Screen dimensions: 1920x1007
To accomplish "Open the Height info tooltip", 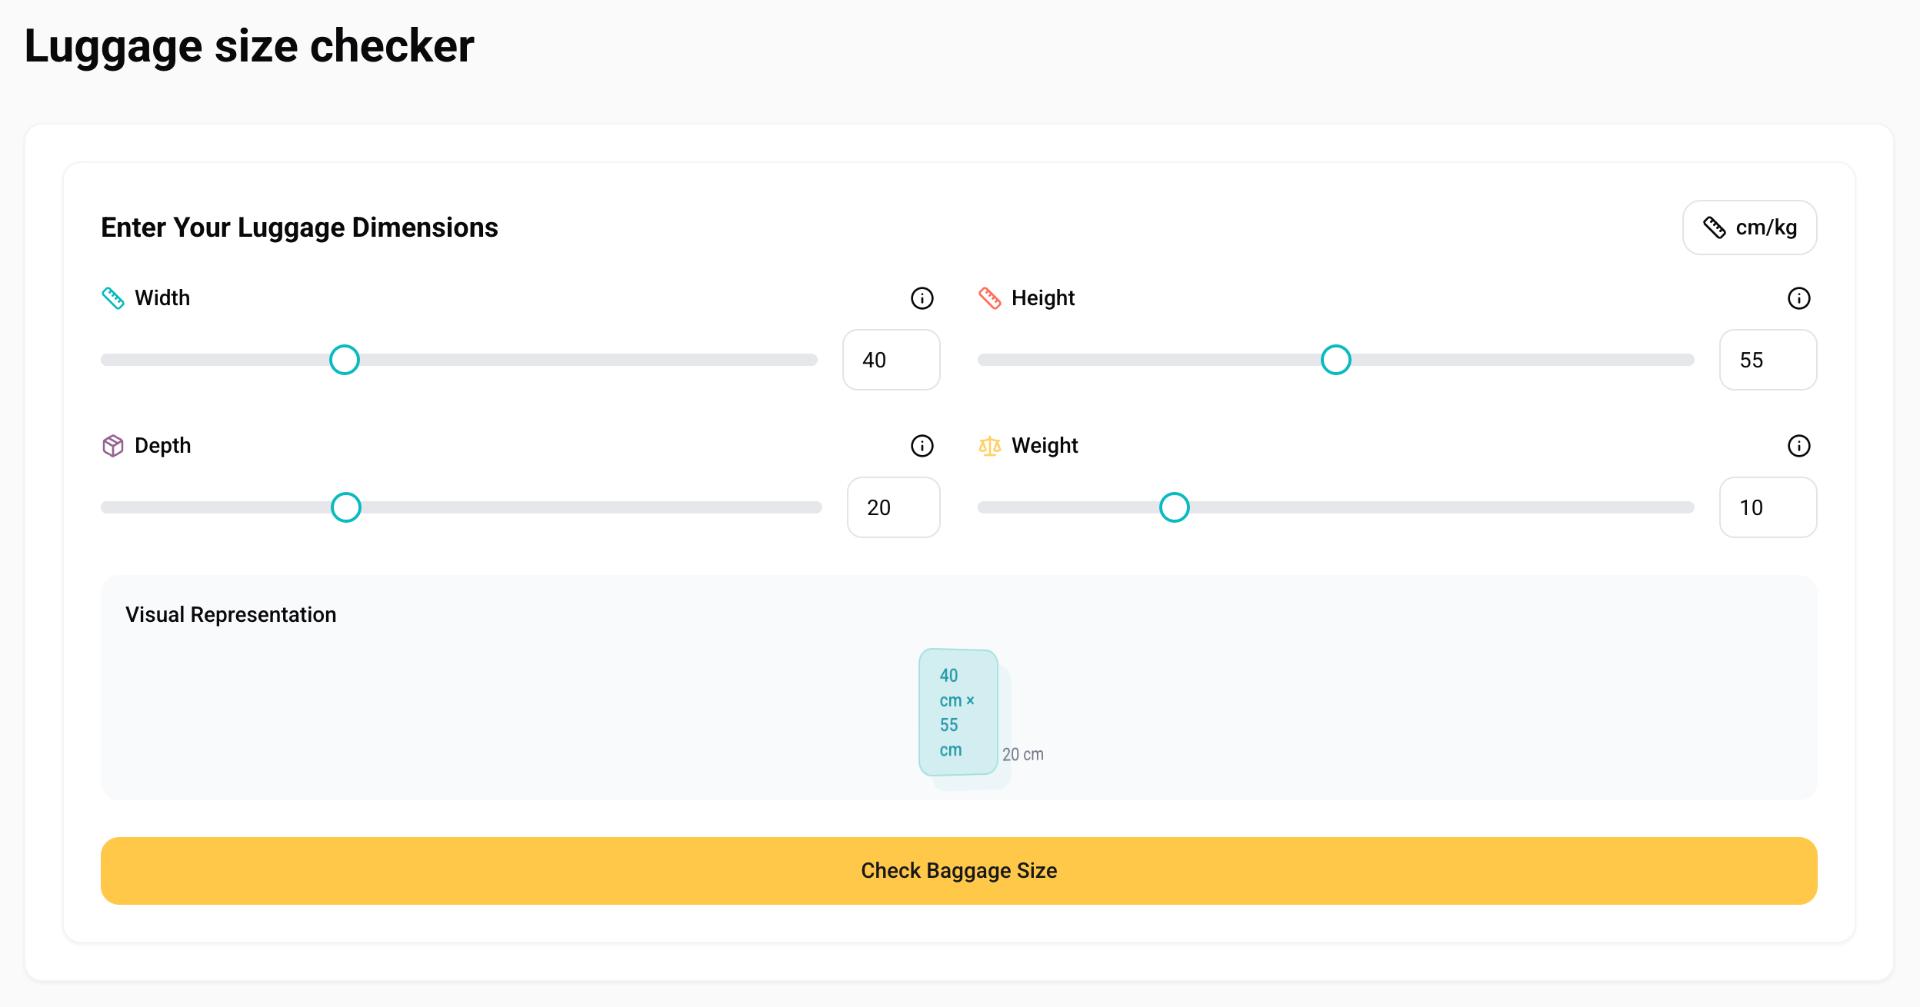I will point(1798,297).
